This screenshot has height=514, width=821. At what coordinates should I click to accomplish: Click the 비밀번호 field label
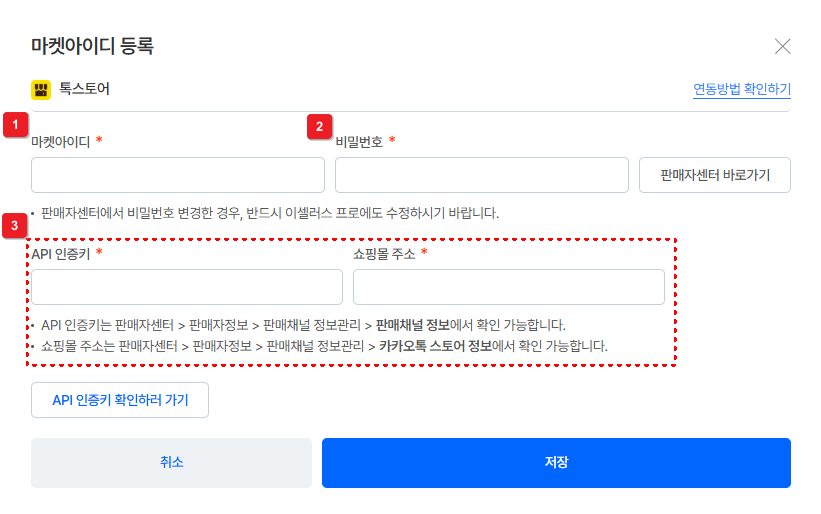click(x=359, y=142)
